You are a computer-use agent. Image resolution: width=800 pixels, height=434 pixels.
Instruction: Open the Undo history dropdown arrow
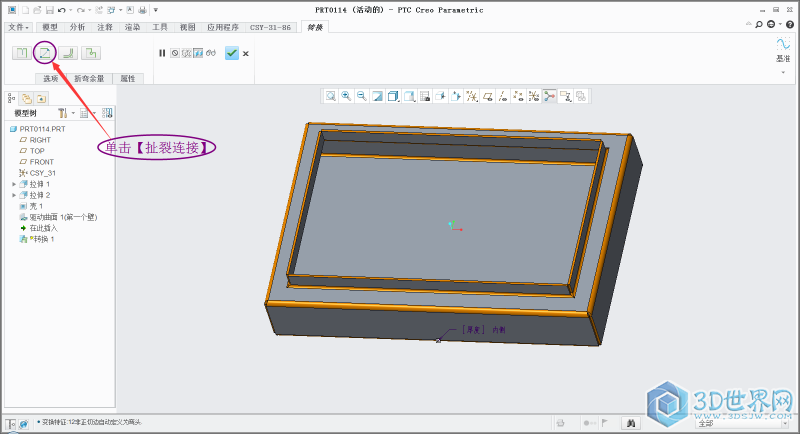click(70, 10)
